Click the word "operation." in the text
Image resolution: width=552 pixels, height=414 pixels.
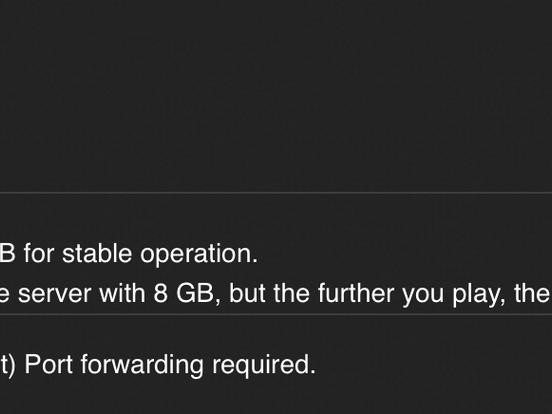coord(199,255)
